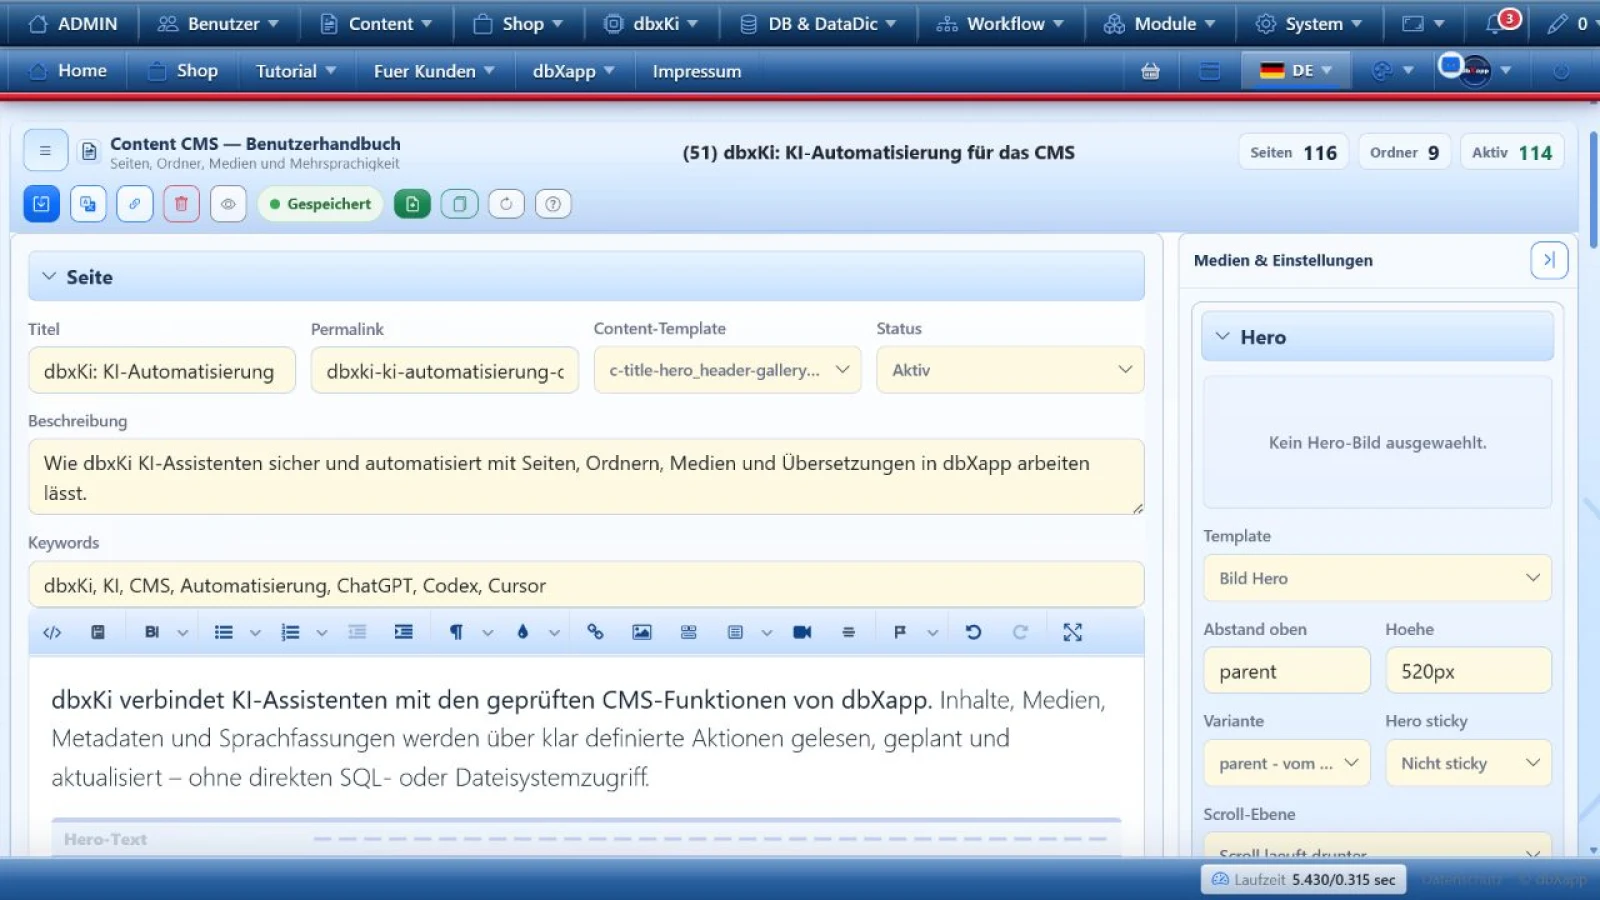
Task: Open the Template dropdown showing Bild Hero
Action: [x=1377, y=578]
